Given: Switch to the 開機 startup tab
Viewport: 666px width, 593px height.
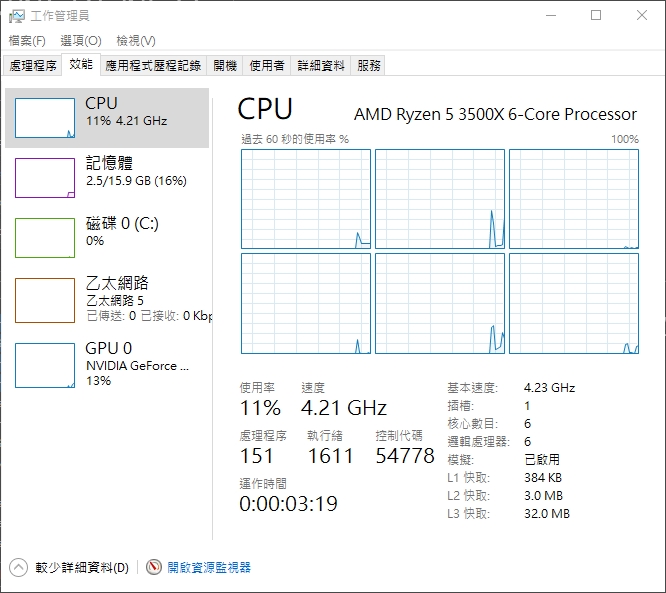Looking at the screenshot, I should coord(225,65).
